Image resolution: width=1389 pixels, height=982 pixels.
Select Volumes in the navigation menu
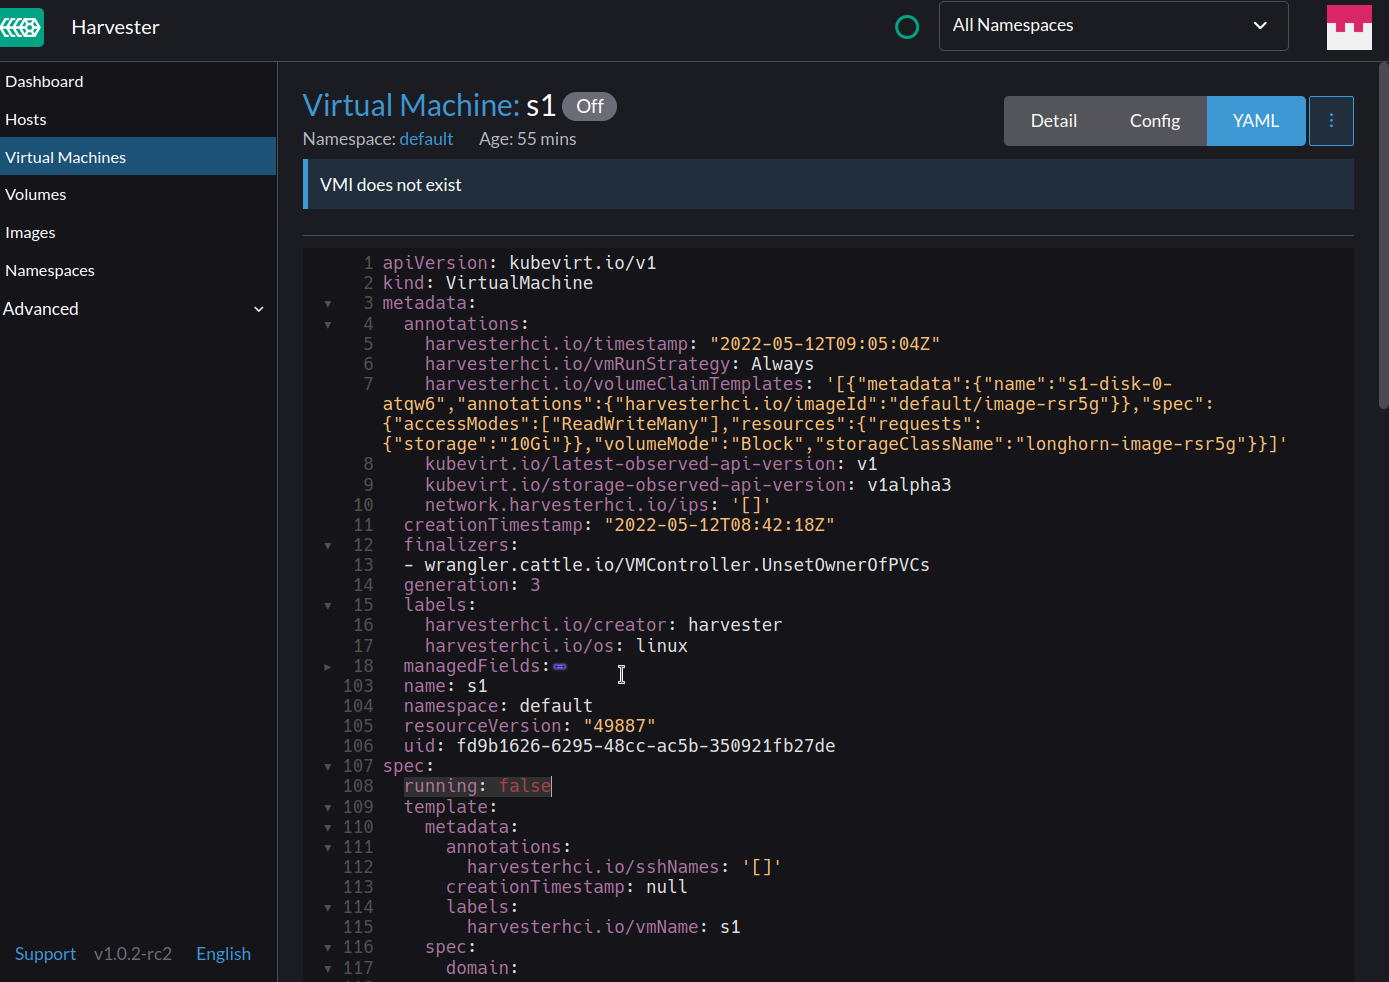[35, 194]
